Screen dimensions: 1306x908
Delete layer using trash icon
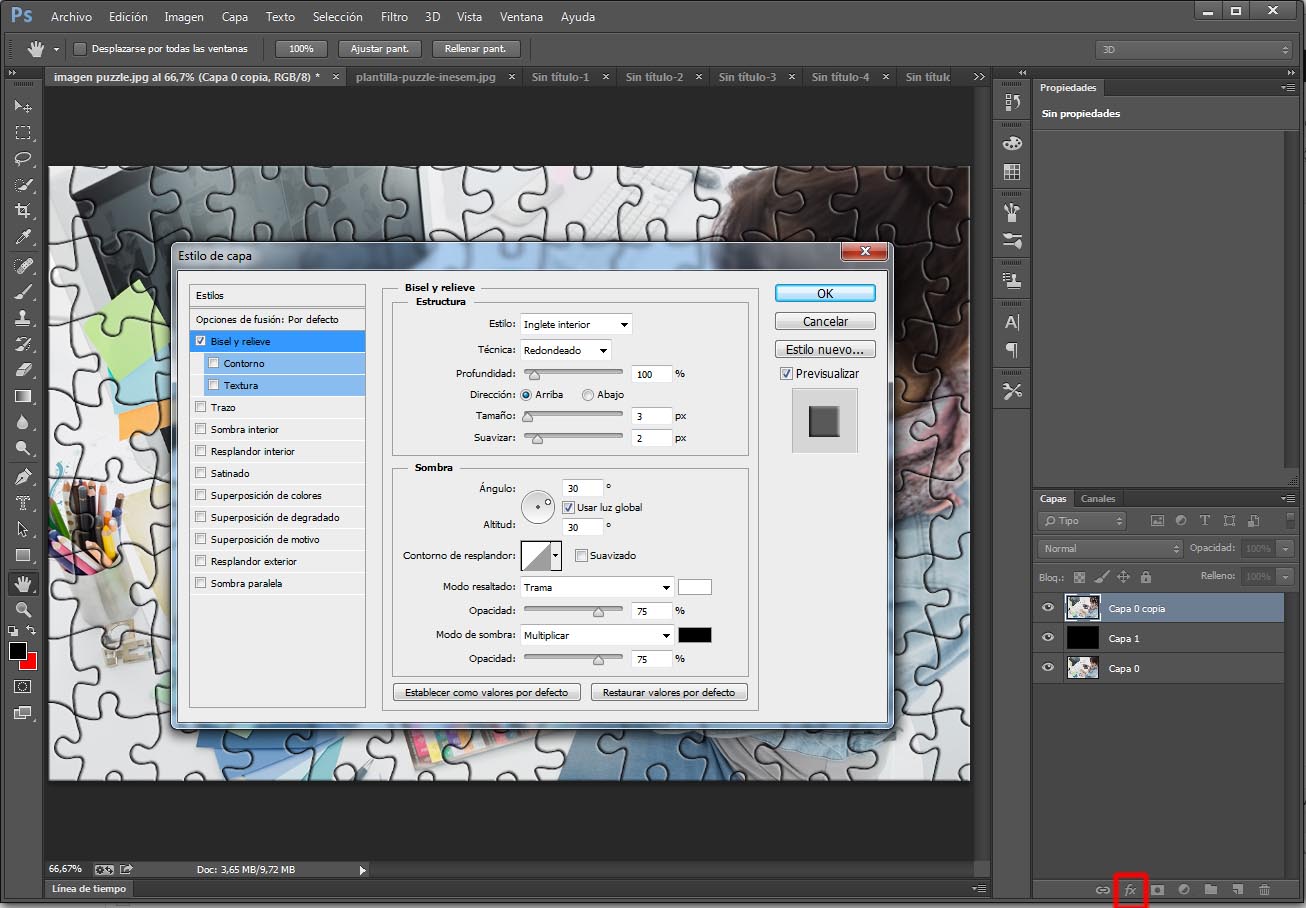1264,889
